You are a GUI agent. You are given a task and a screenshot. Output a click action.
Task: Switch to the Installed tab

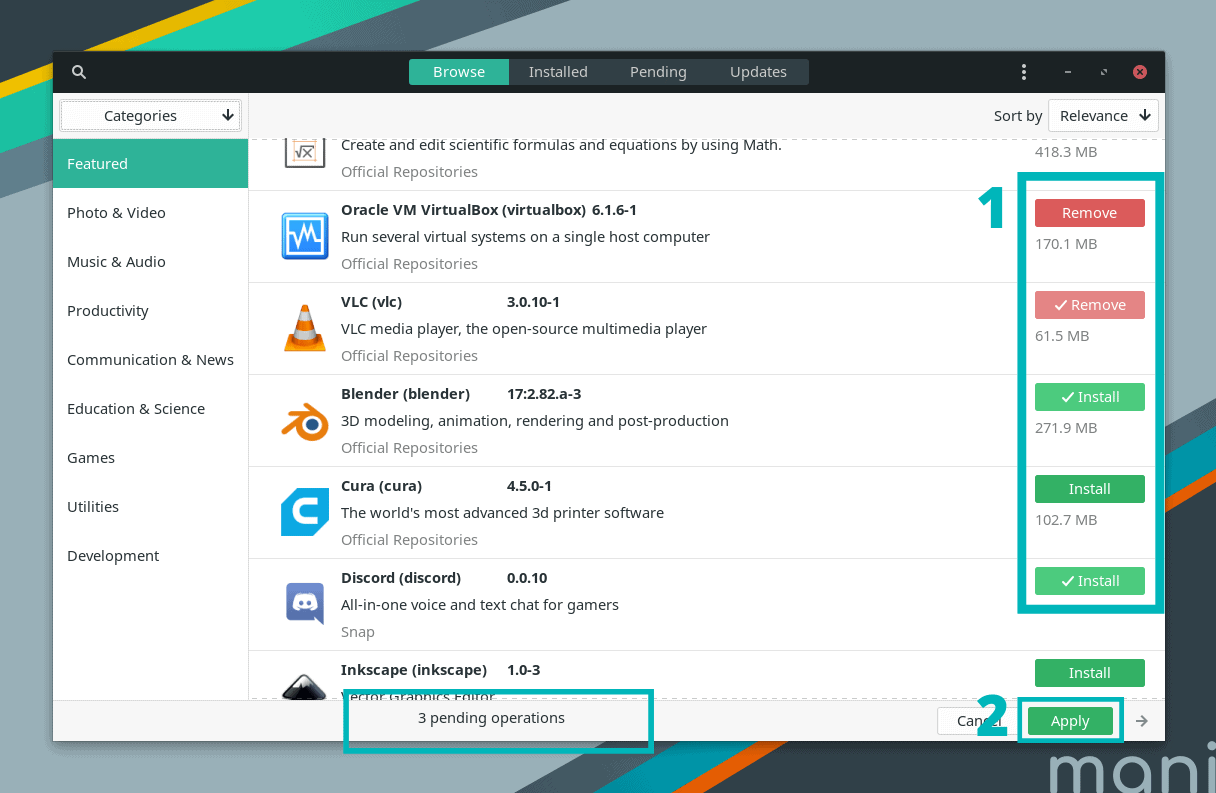point(558,71)
